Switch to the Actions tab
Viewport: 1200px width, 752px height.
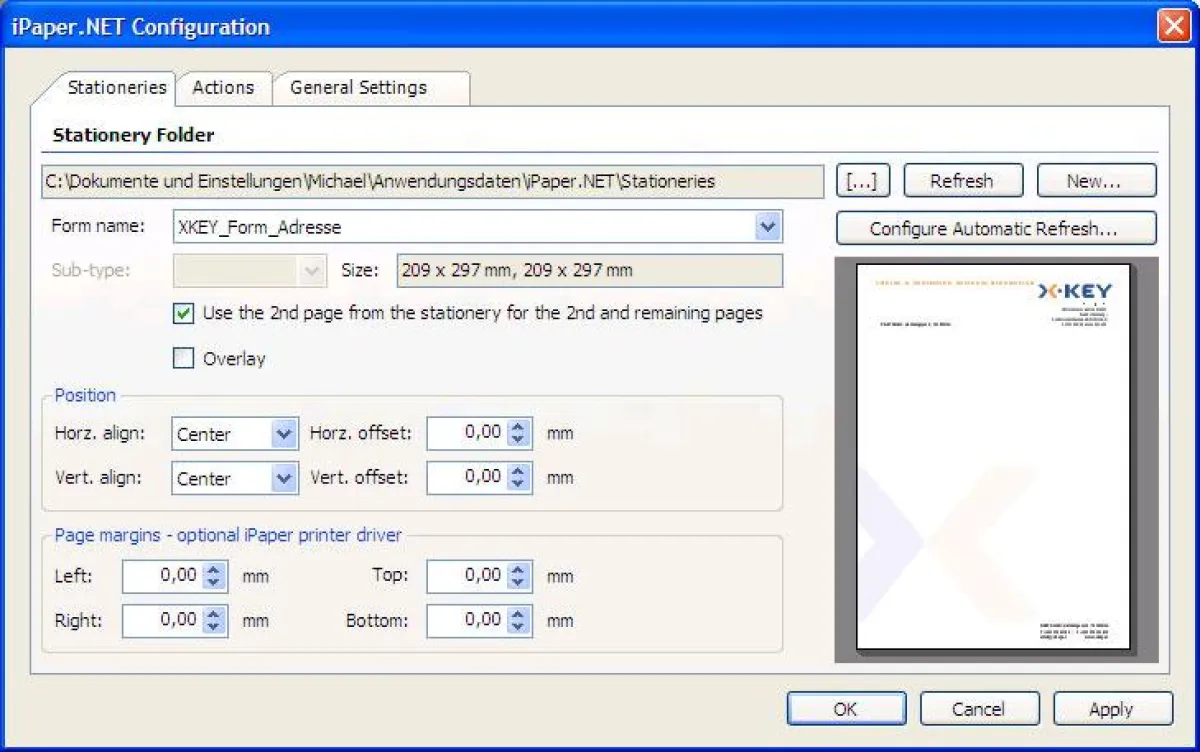223,88
